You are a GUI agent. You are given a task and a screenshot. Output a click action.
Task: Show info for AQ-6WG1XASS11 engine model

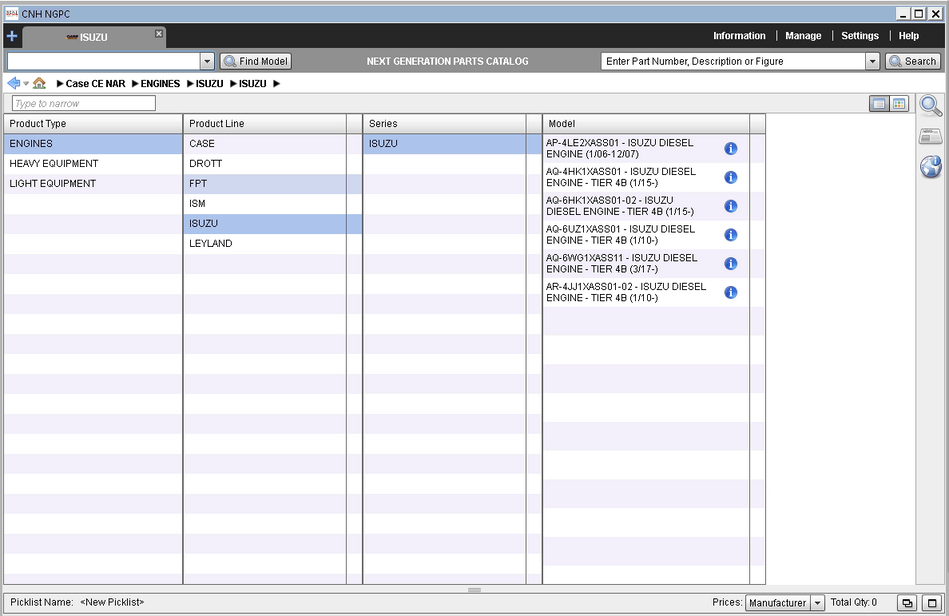click(730, 264)
